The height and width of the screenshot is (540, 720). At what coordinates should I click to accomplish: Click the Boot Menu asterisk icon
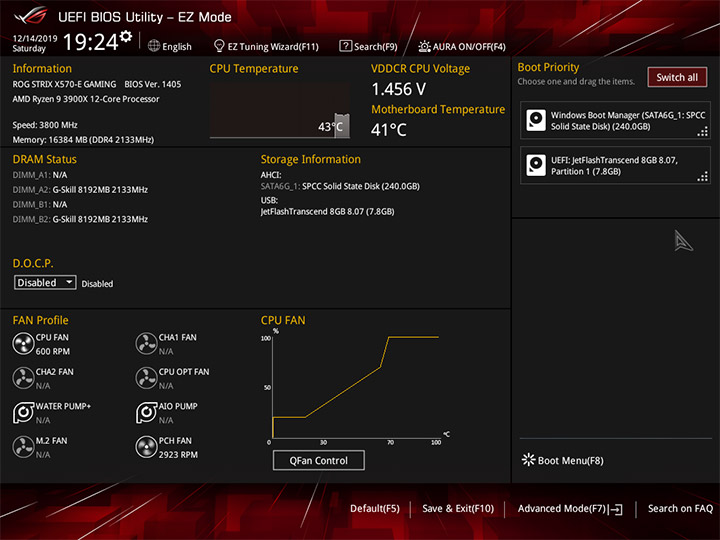point(529,460)
